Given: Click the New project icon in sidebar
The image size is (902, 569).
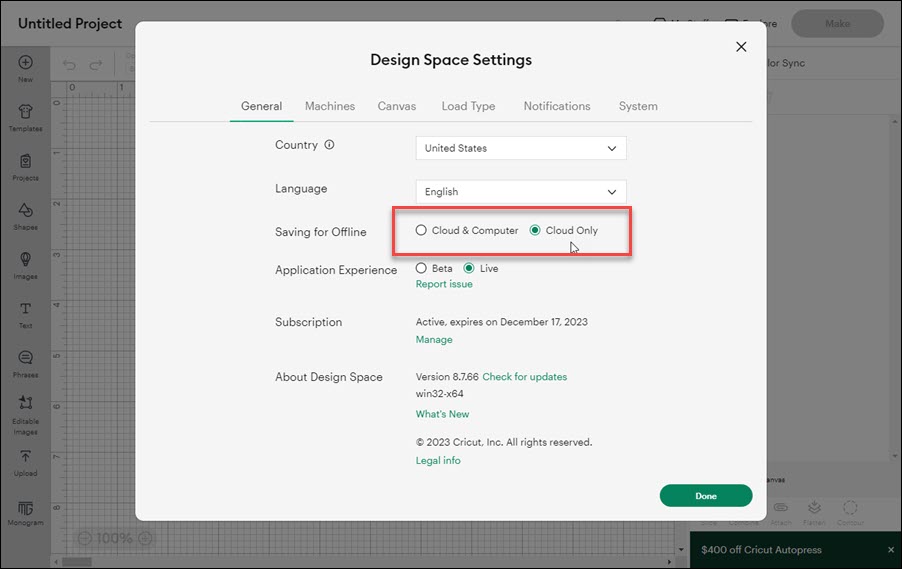Looking at the screenshot, I should click(25, 63).
